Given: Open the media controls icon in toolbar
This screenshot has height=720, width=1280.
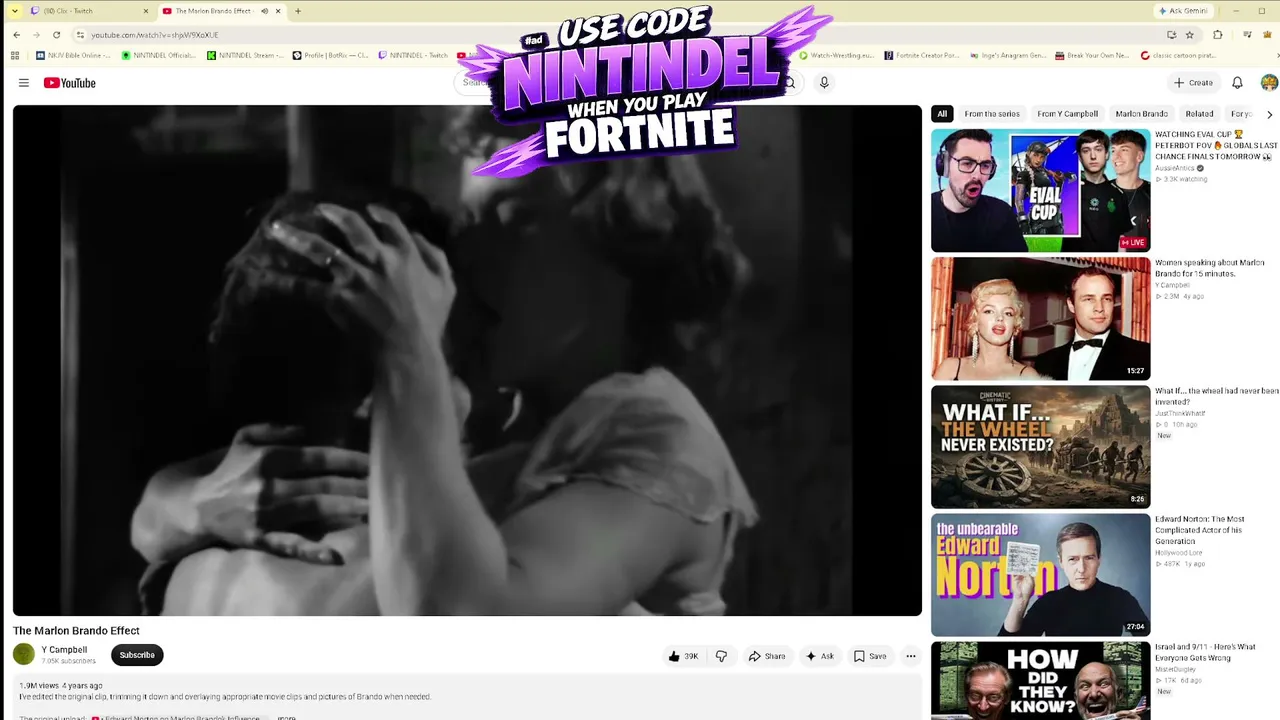Looking at the screenshot, I should (1247, 35).
